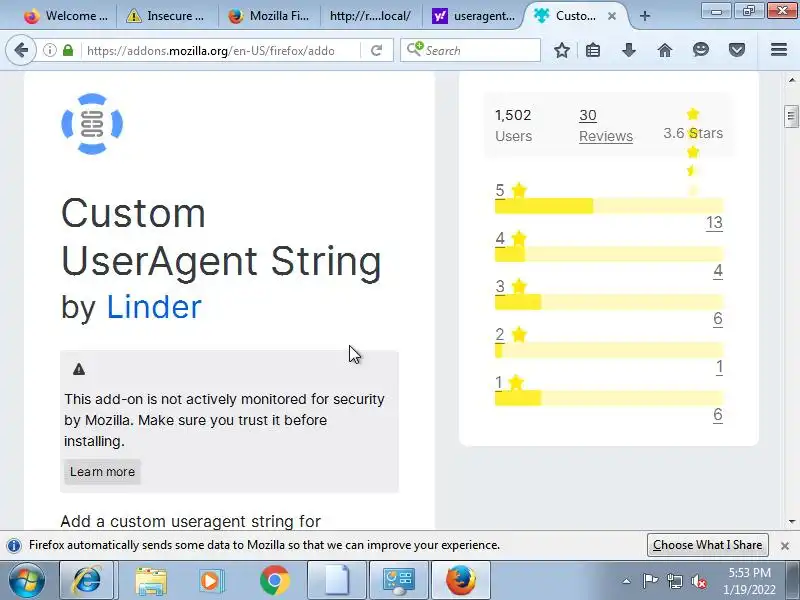
Task: Open the Downloads arrow icon
Action: (x=629, y=50)
